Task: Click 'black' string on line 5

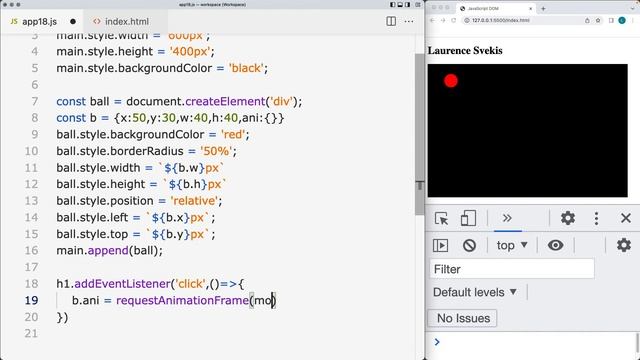Action: pos(246,68)
